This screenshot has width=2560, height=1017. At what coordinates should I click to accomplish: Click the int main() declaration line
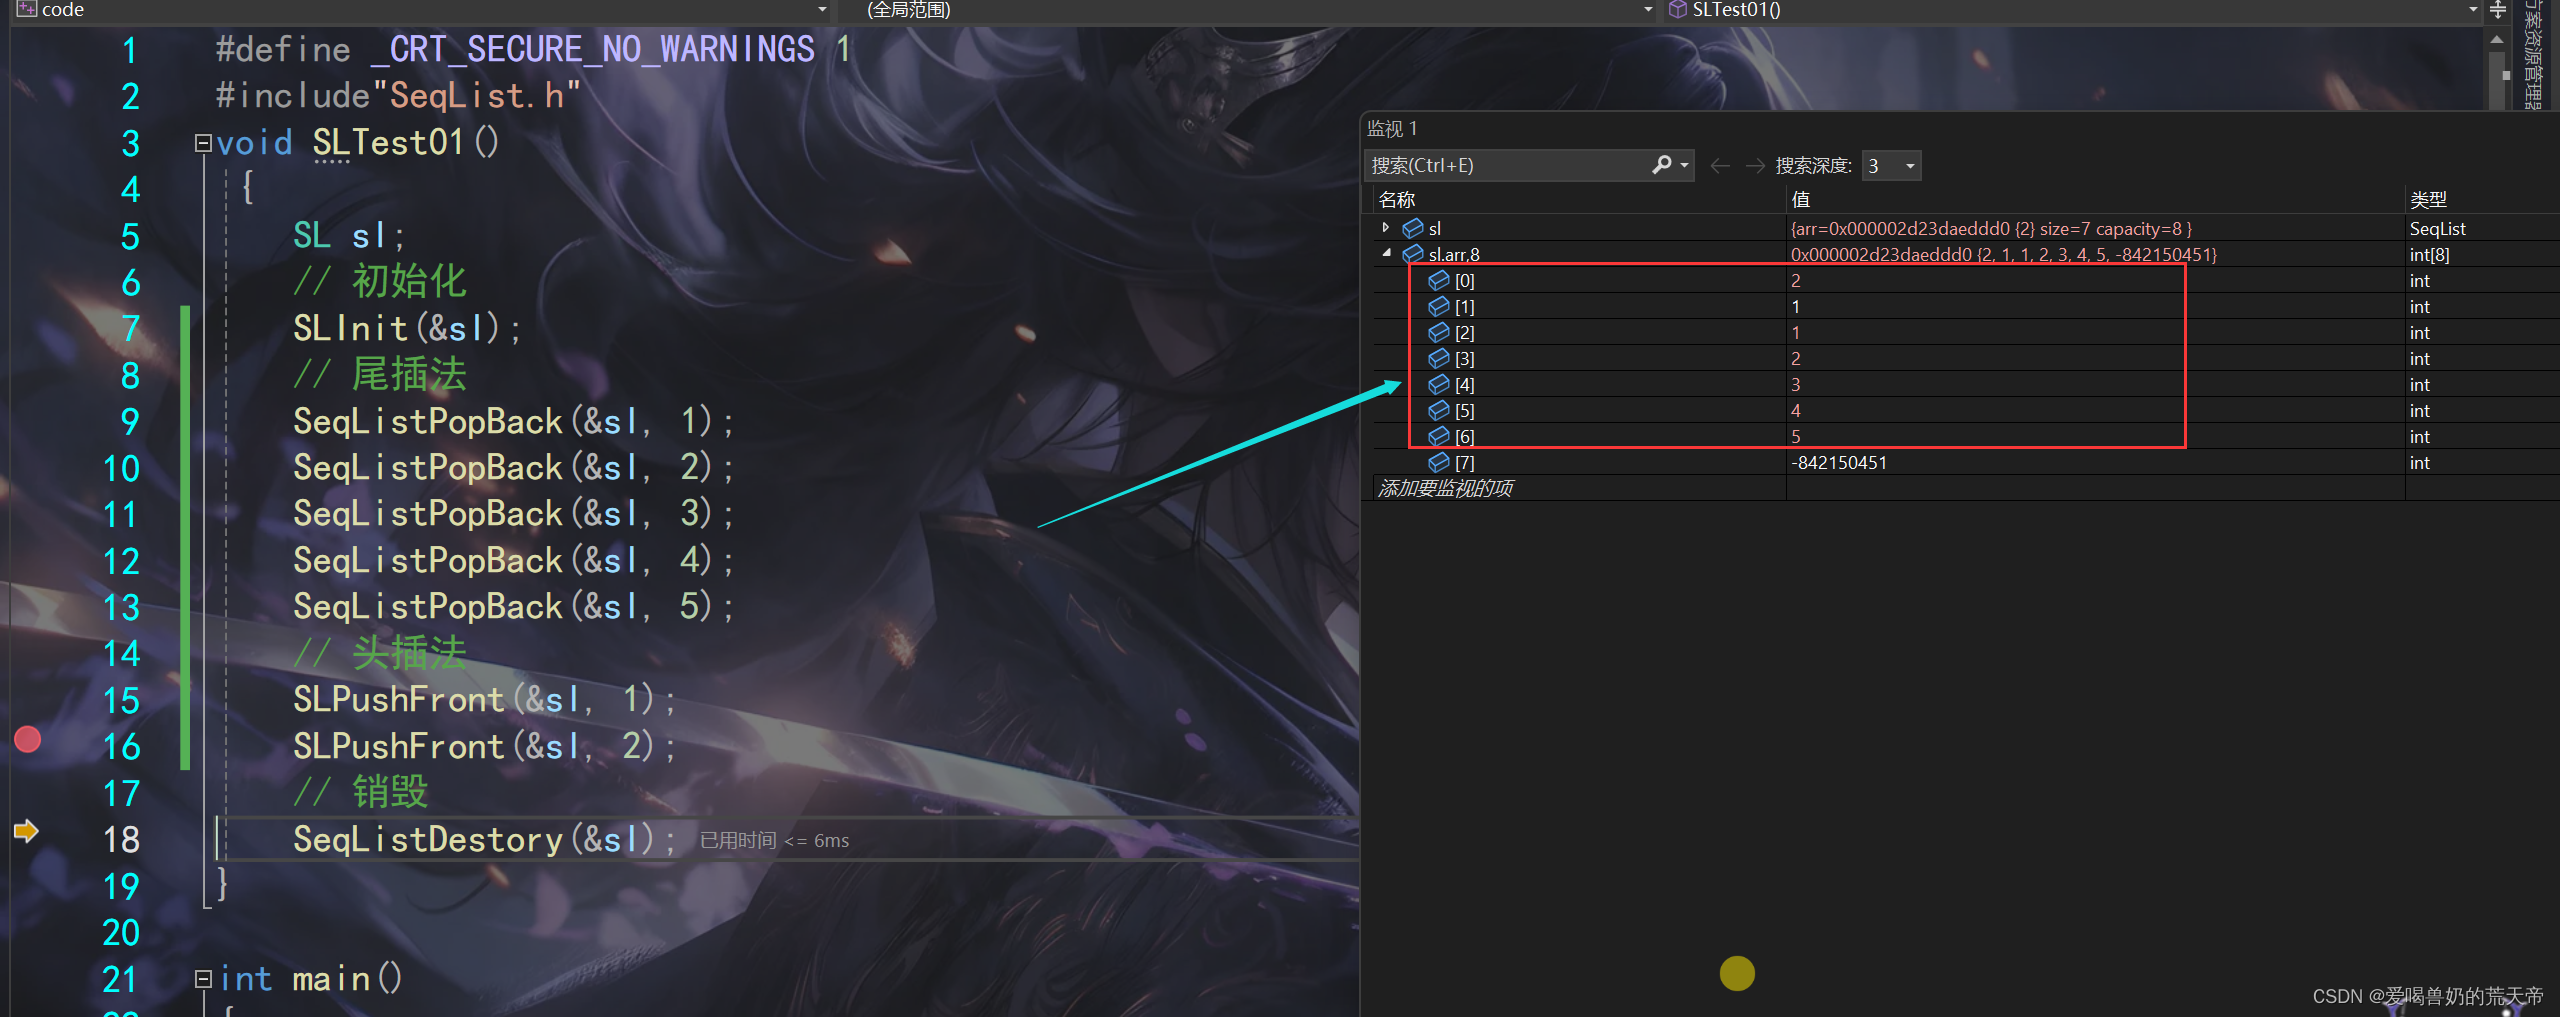[x=311, y=979]
